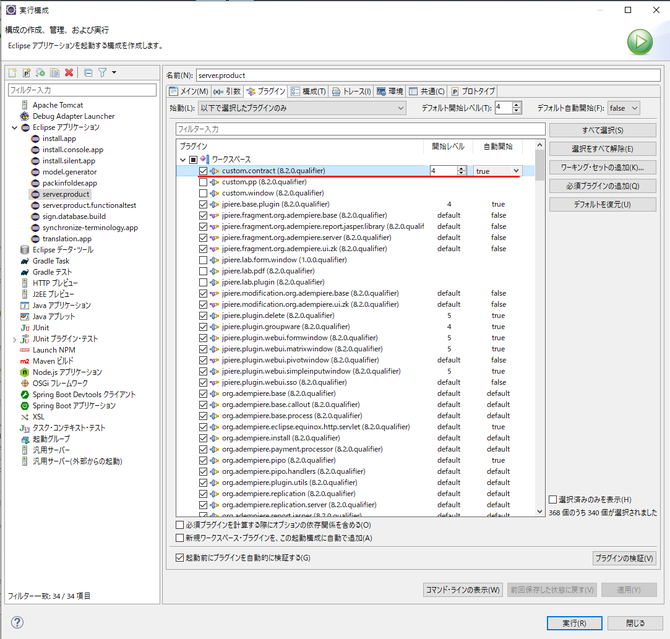670x639 pixels.
Task: Toggle 起動前にプラグインを自動的に検証する checkbox
Action: point(179,557)
